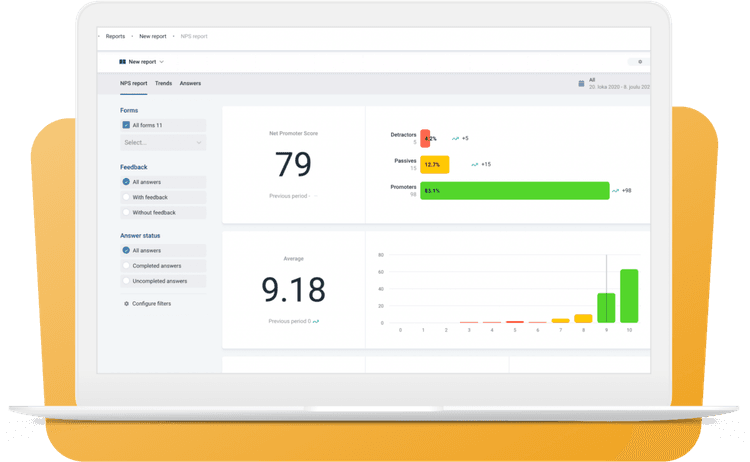The height and width of the screenshot is (462, 750).
Task: Go to Reports breadcrumb link
Action: (115, 36)
